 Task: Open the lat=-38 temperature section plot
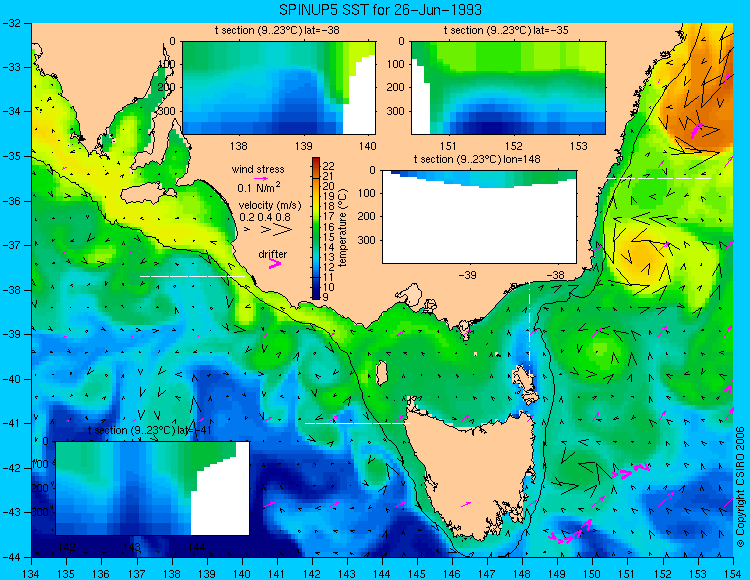tap(279, 88)
